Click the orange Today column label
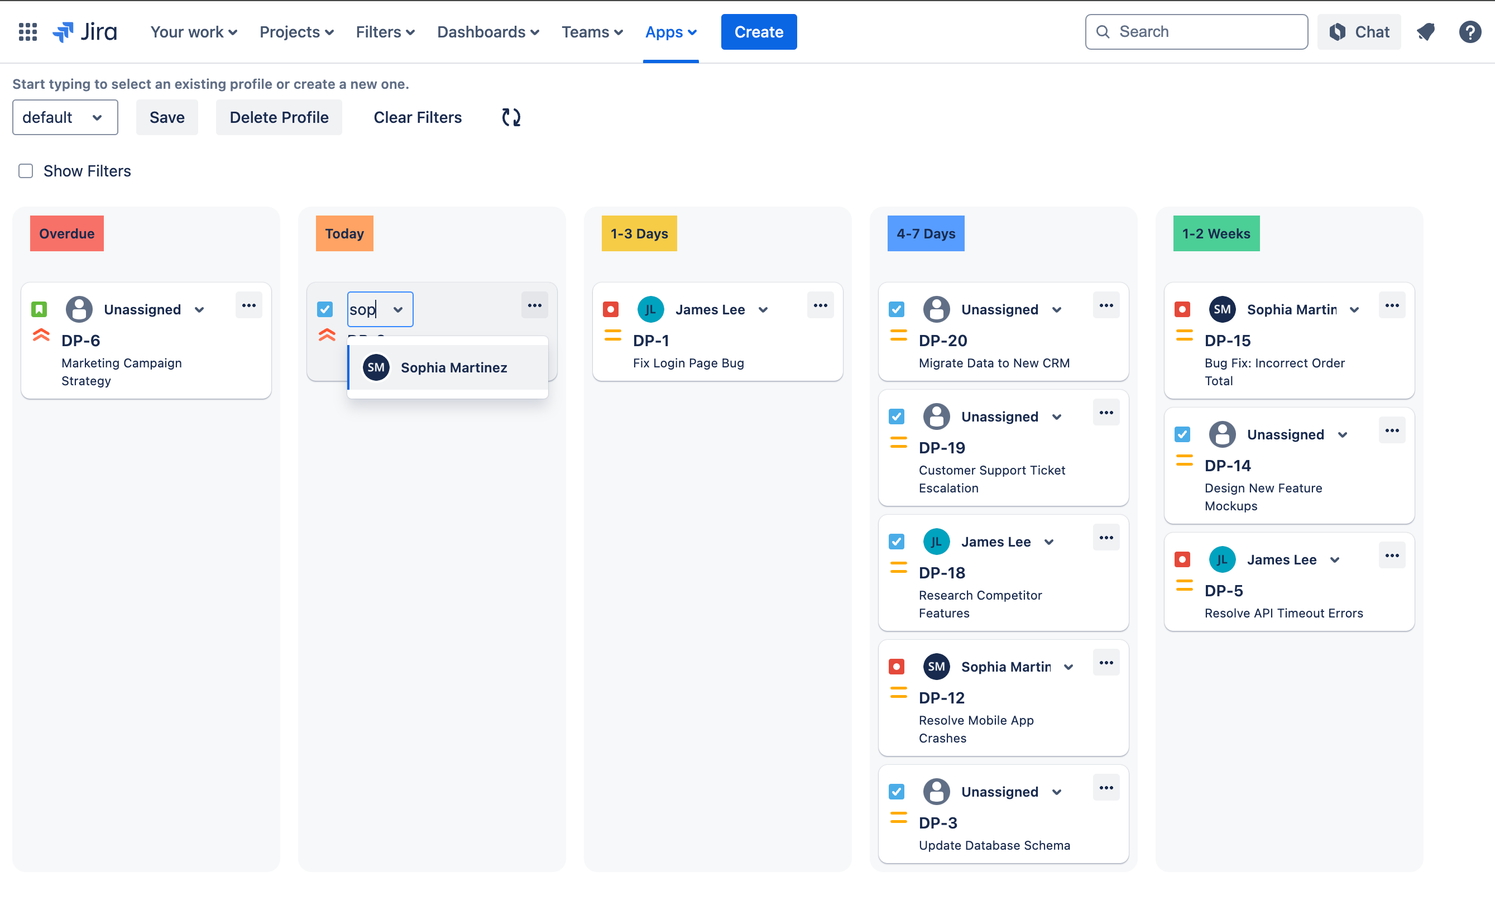Viewport: 1495px width, 900px height. [x=345, y=234]
